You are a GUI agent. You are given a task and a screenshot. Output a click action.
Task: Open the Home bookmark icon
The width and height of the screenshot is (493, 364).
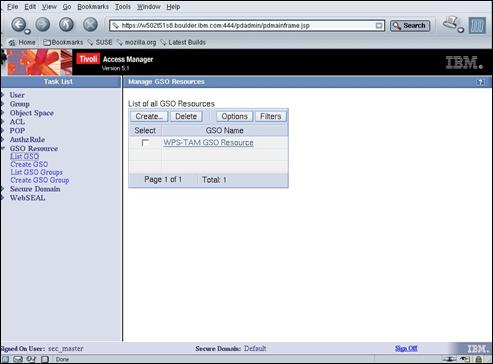pos(12,43)
